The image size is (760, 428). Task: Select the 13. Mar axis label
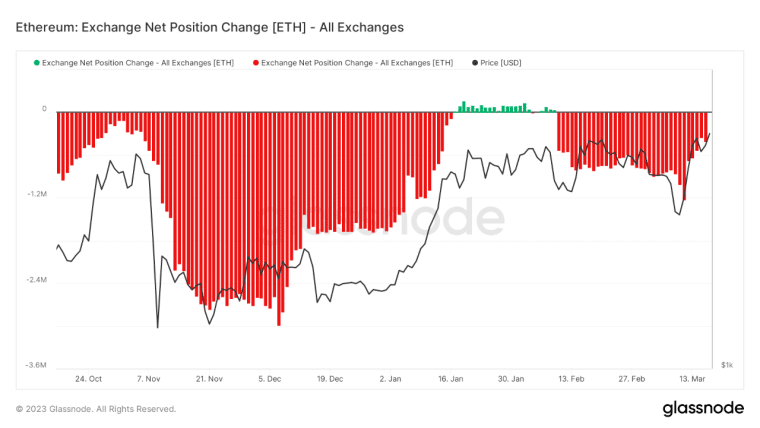pyautogui.click(x=692, y=379)
